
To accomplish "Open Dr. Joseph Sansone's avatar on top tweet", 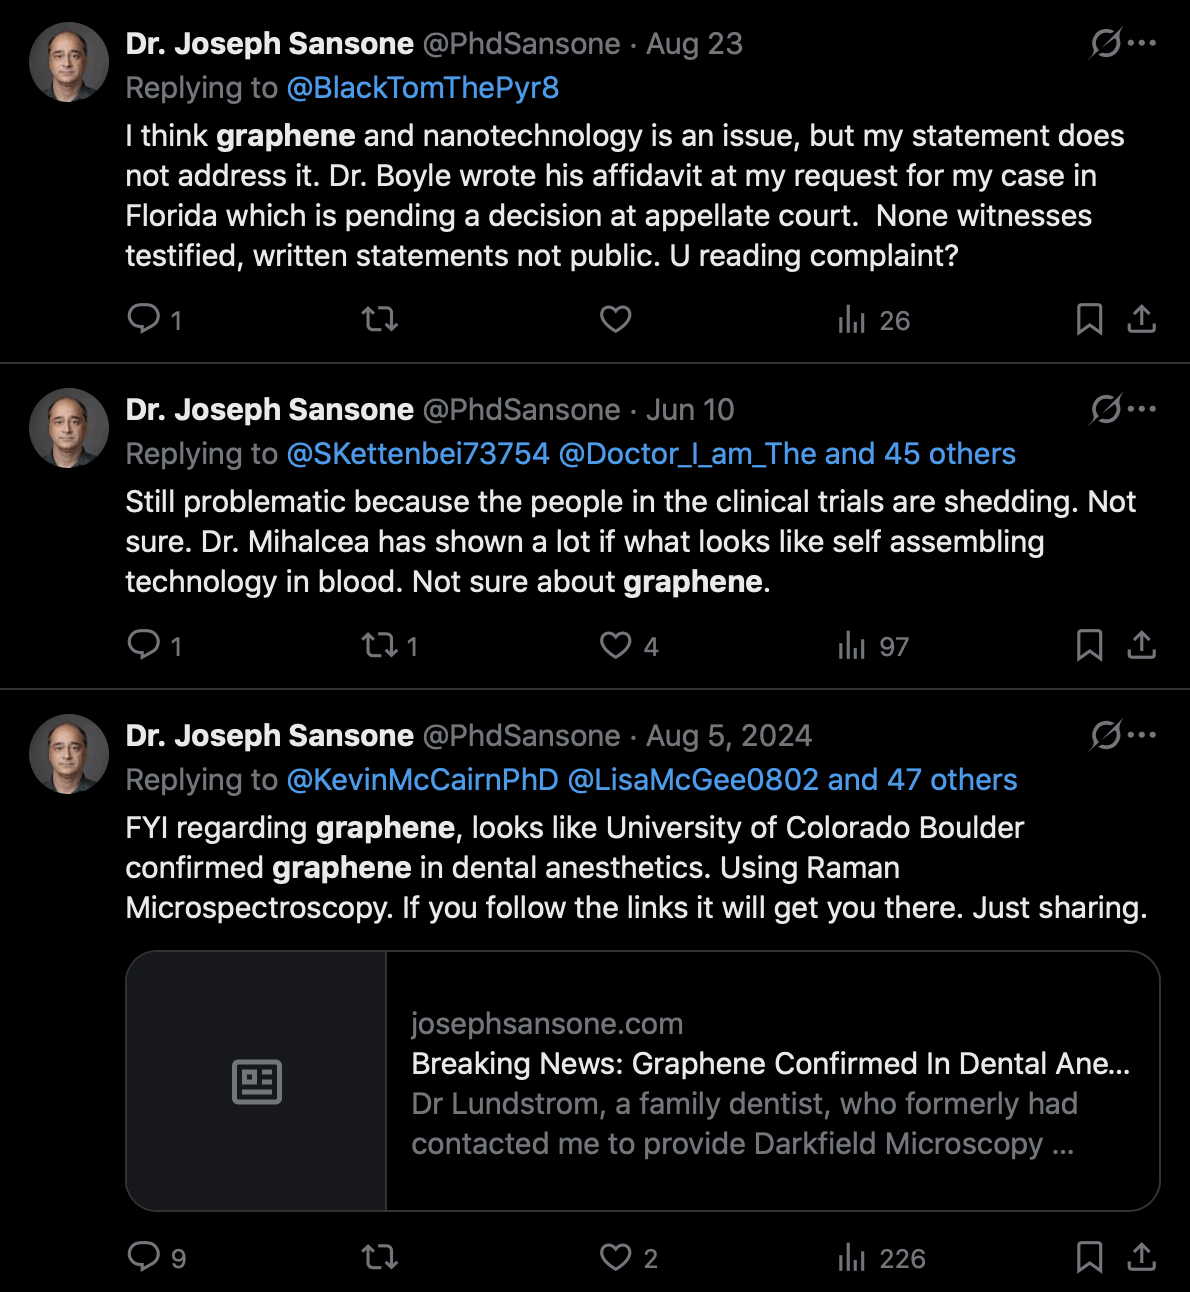I will [69, 62].
